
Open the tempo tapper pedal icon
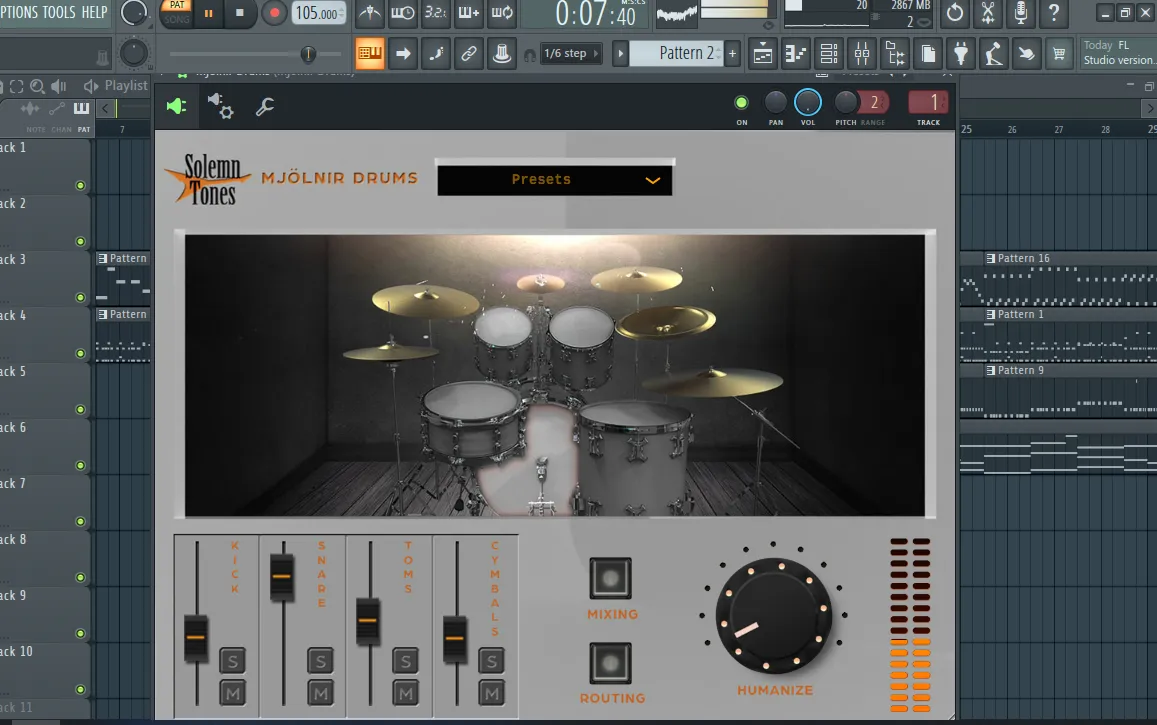click(x=994, y=54)
